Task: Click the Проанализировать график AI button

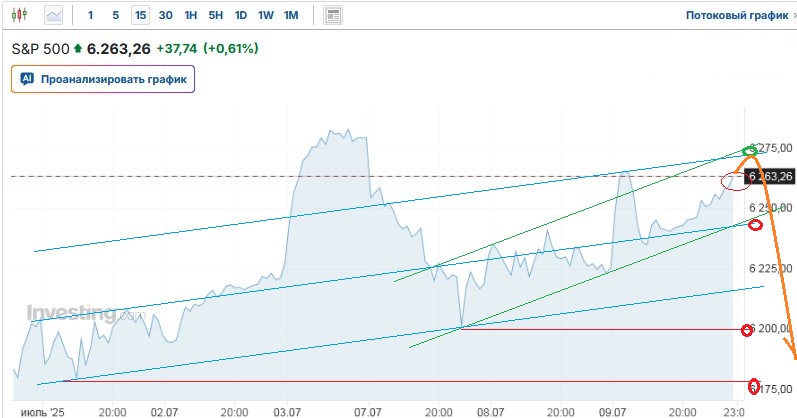Action: [x=103, y=78]
